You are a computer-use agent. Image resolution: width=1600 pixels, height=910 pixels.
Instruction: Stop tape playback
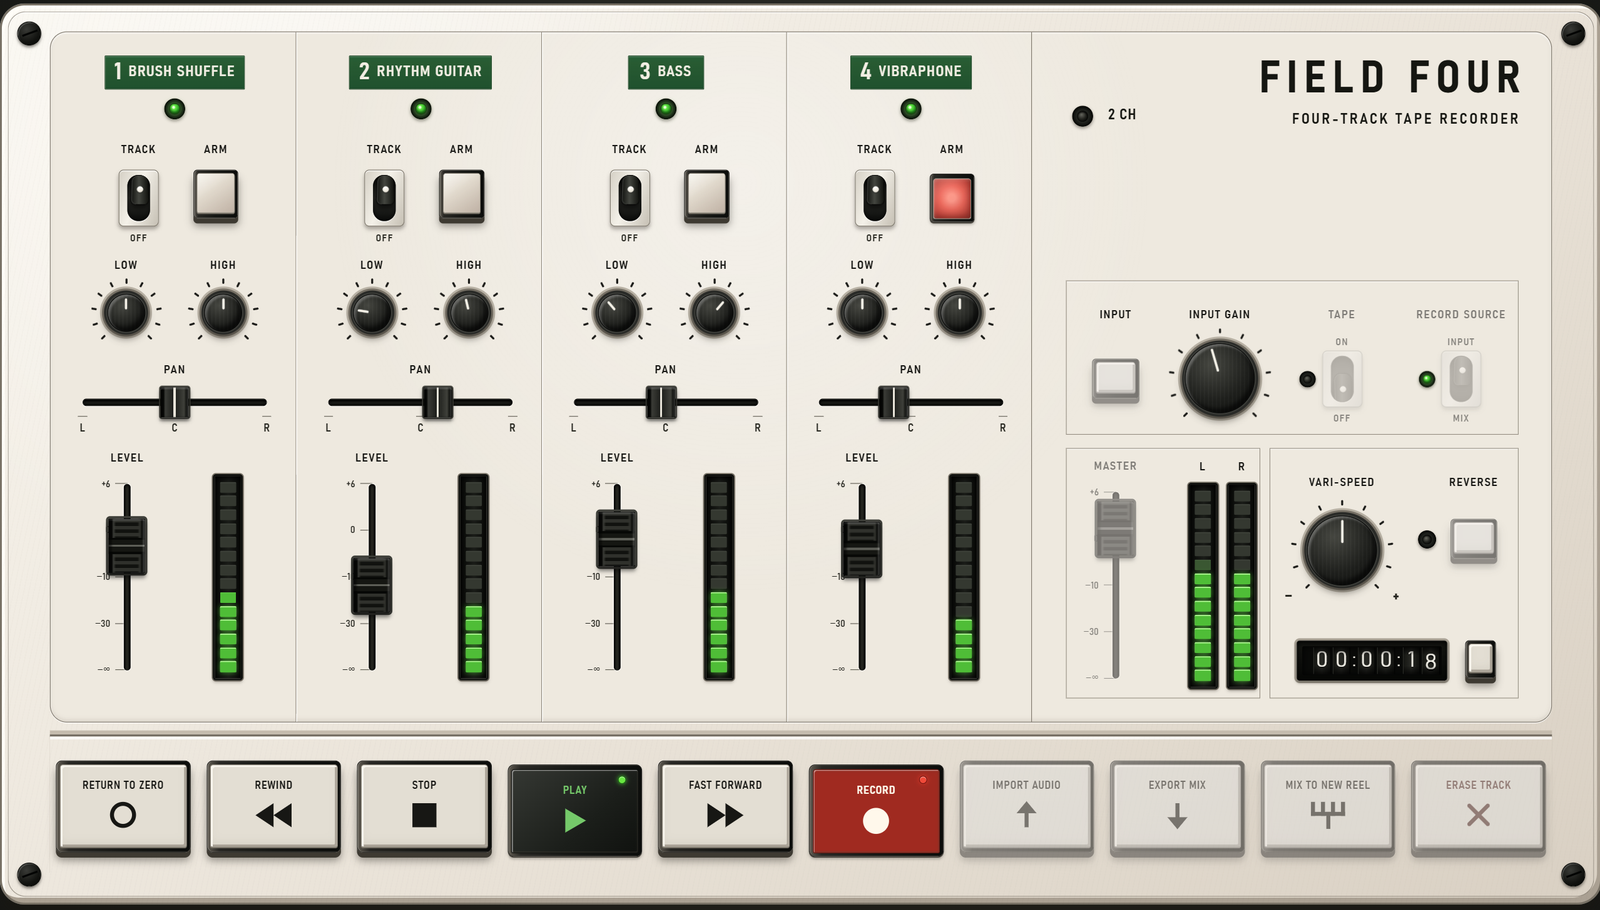coord(424,807)
